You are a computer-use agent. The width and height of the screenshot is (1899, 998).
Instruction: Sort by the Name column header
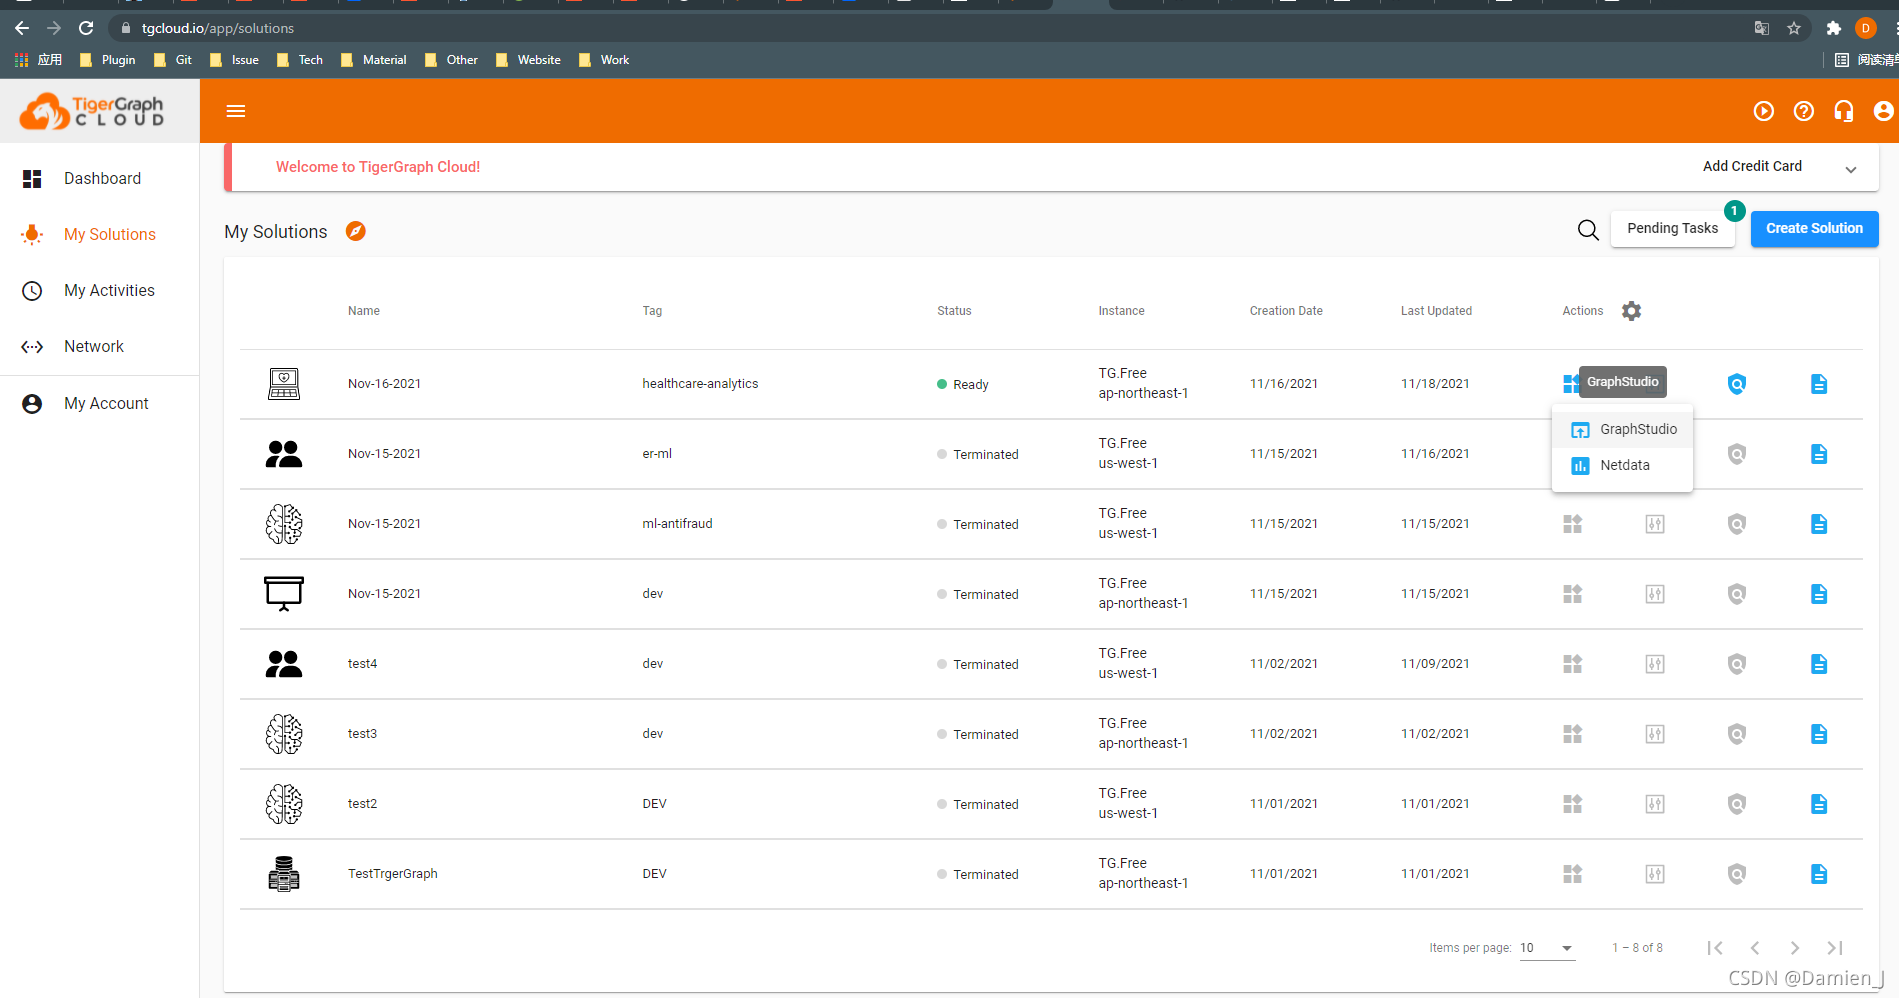tap(364, 311)
